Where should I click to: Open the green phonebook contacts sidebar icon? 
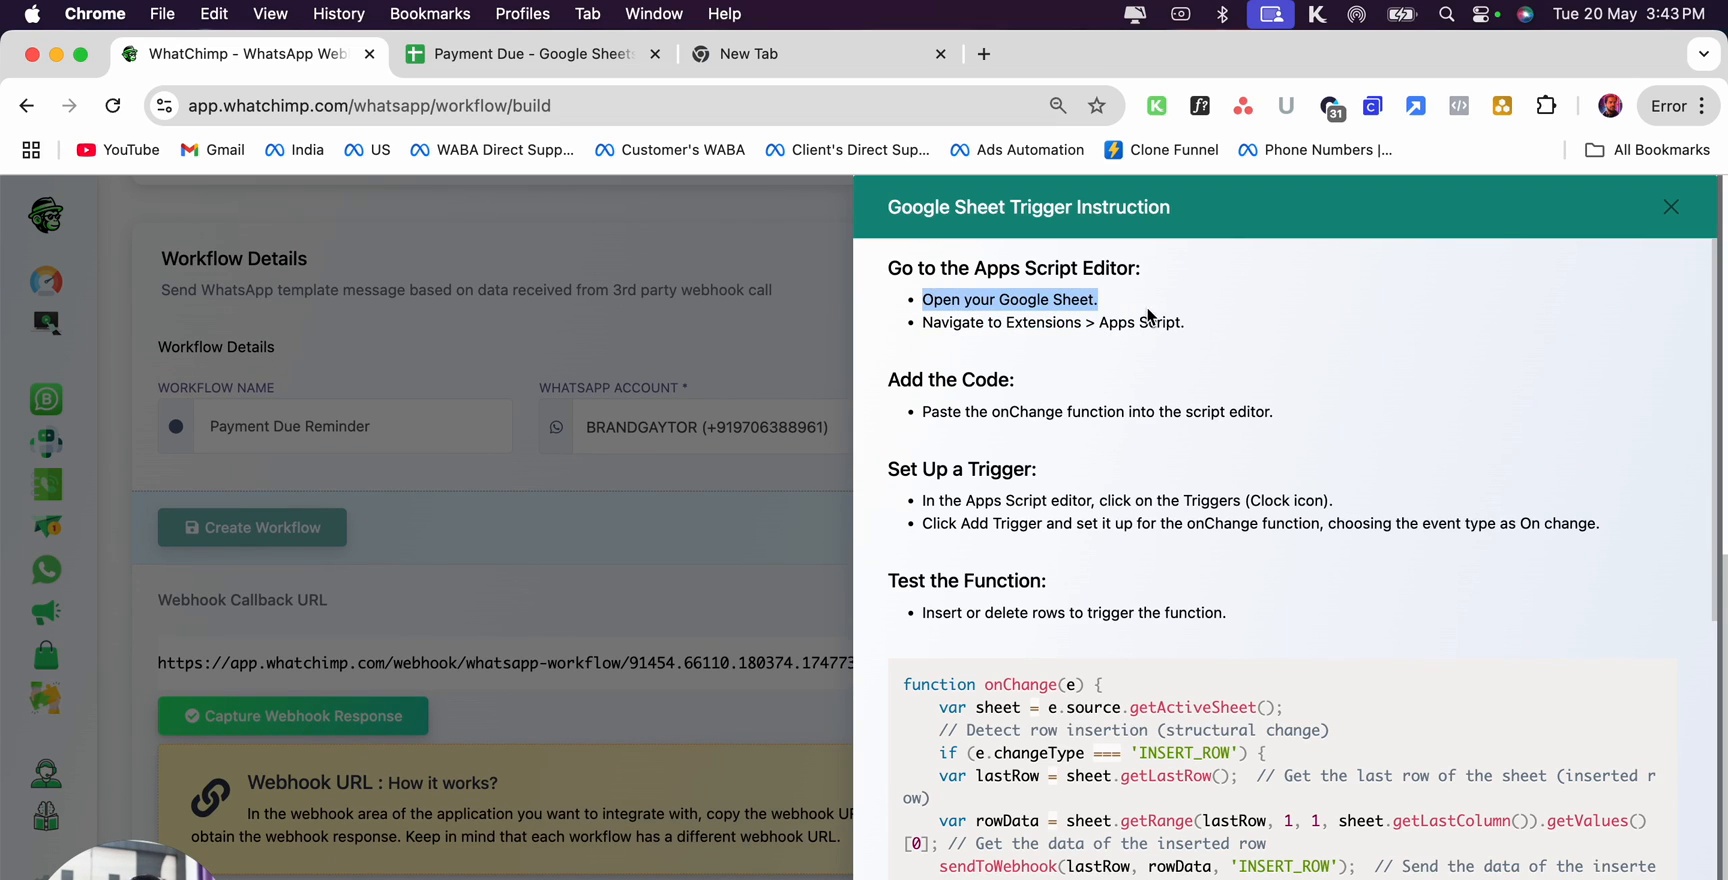tap(46, 485)
